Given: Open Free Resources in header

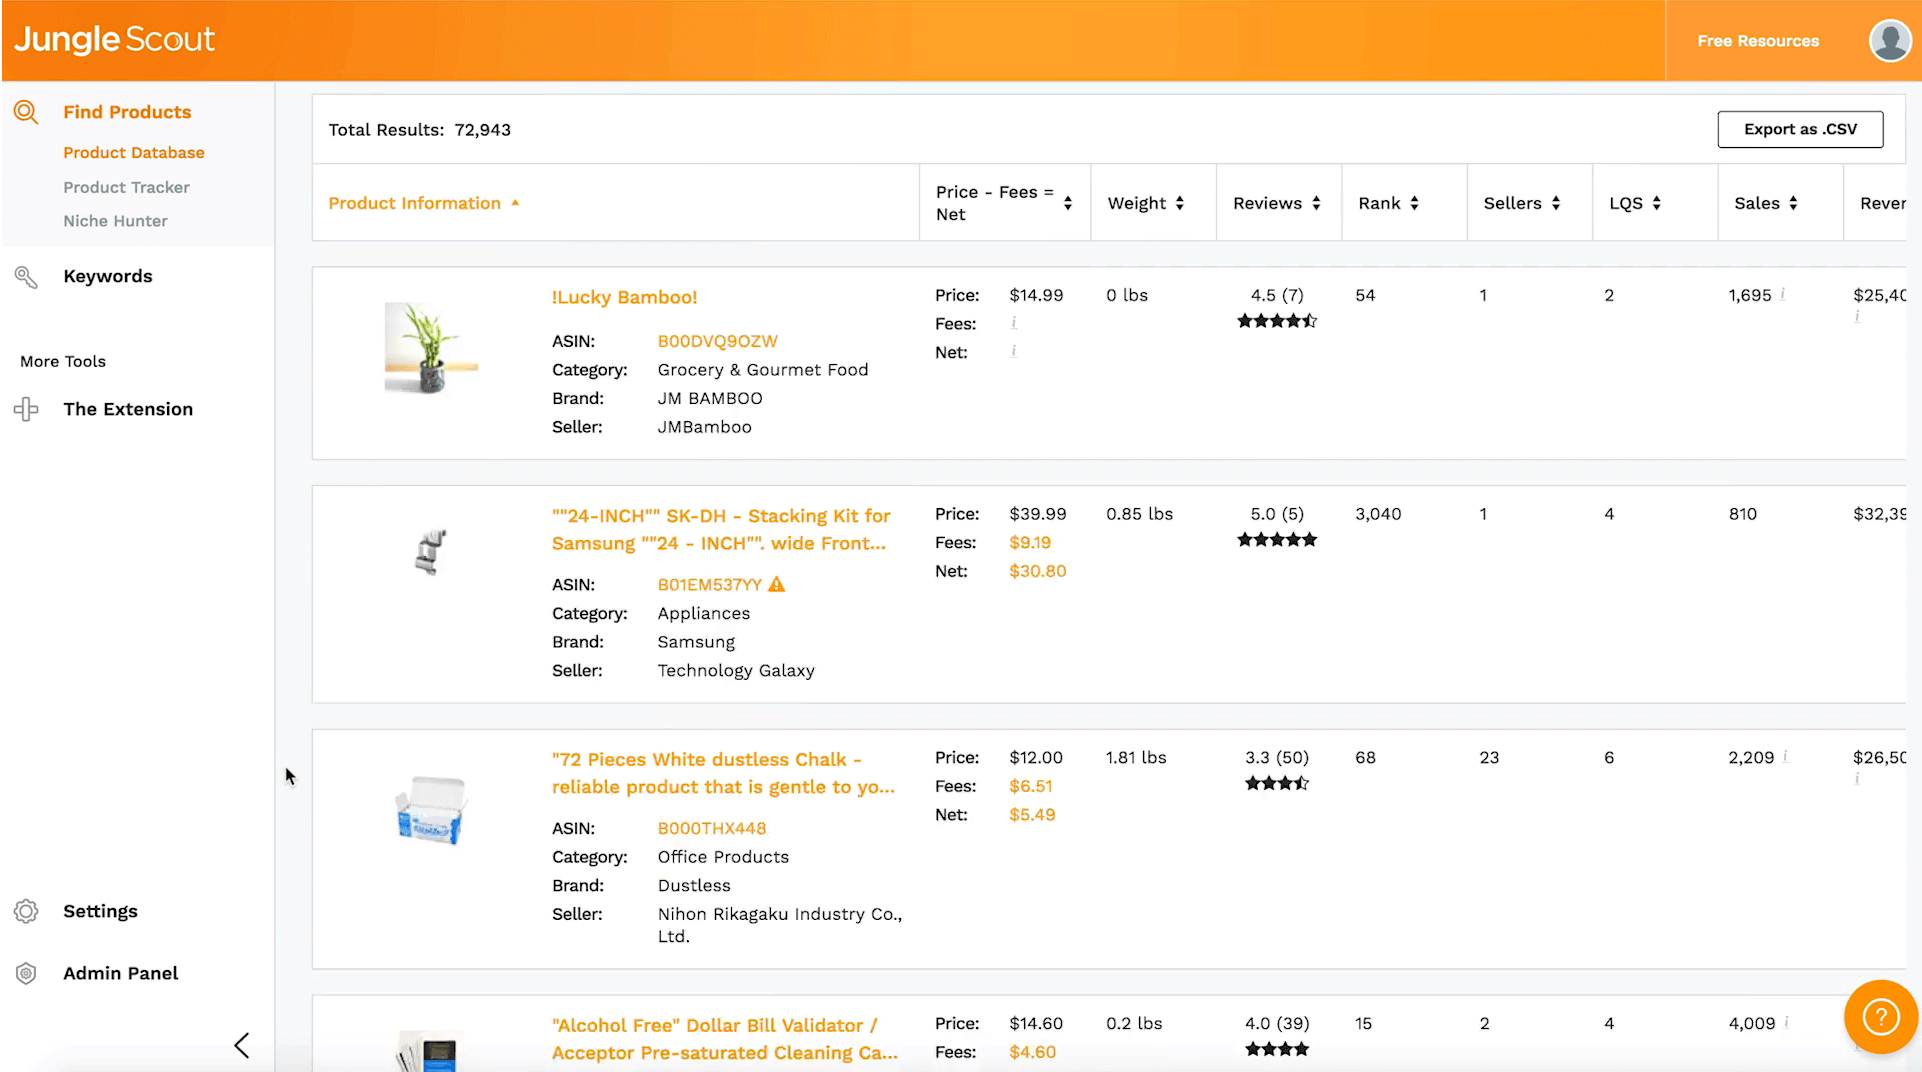Looking at the screenshot, I should [1758, 41].
